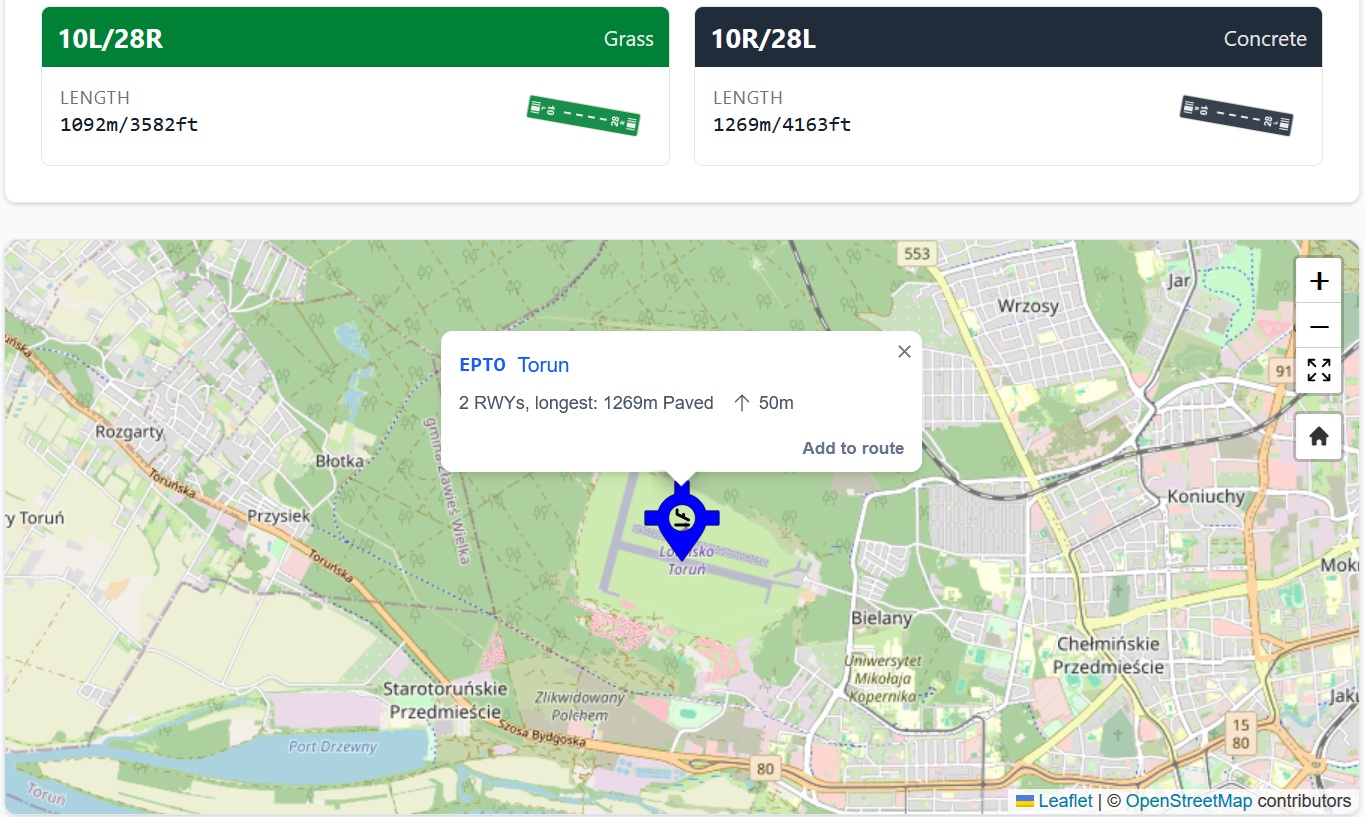Screen dimensions: 1365x817
Task: Zoom in on the map
Action: (x=1318, y=281)
